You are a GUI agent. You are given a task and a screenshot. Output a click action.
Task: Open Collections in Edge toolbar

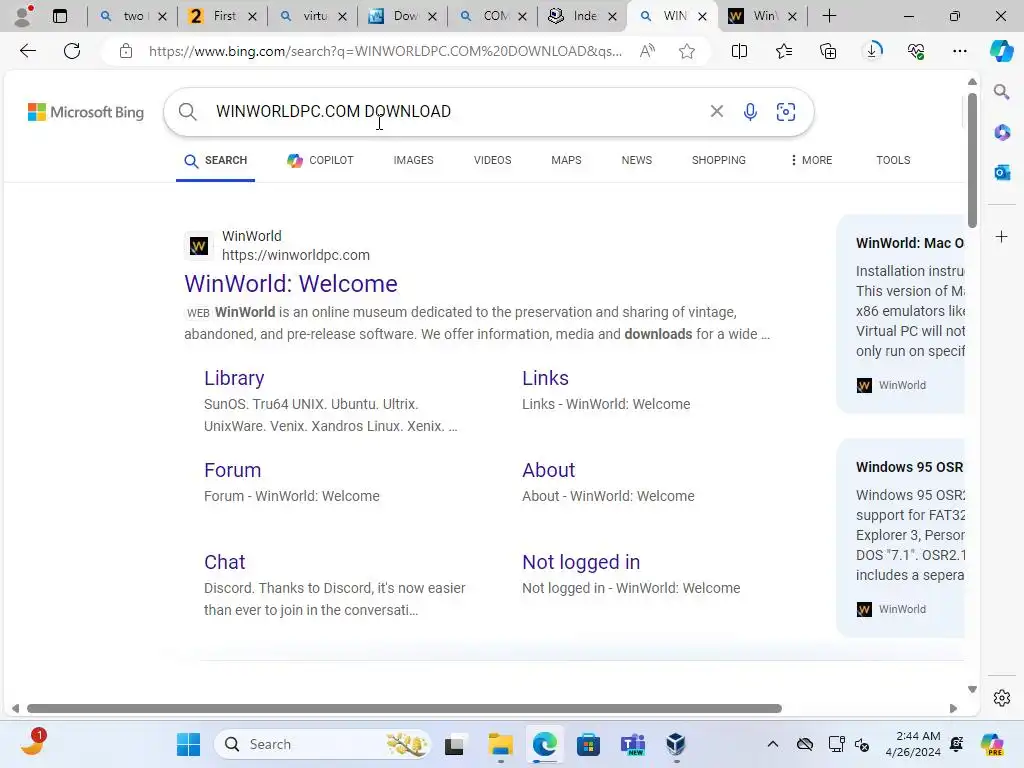[828, 51]
